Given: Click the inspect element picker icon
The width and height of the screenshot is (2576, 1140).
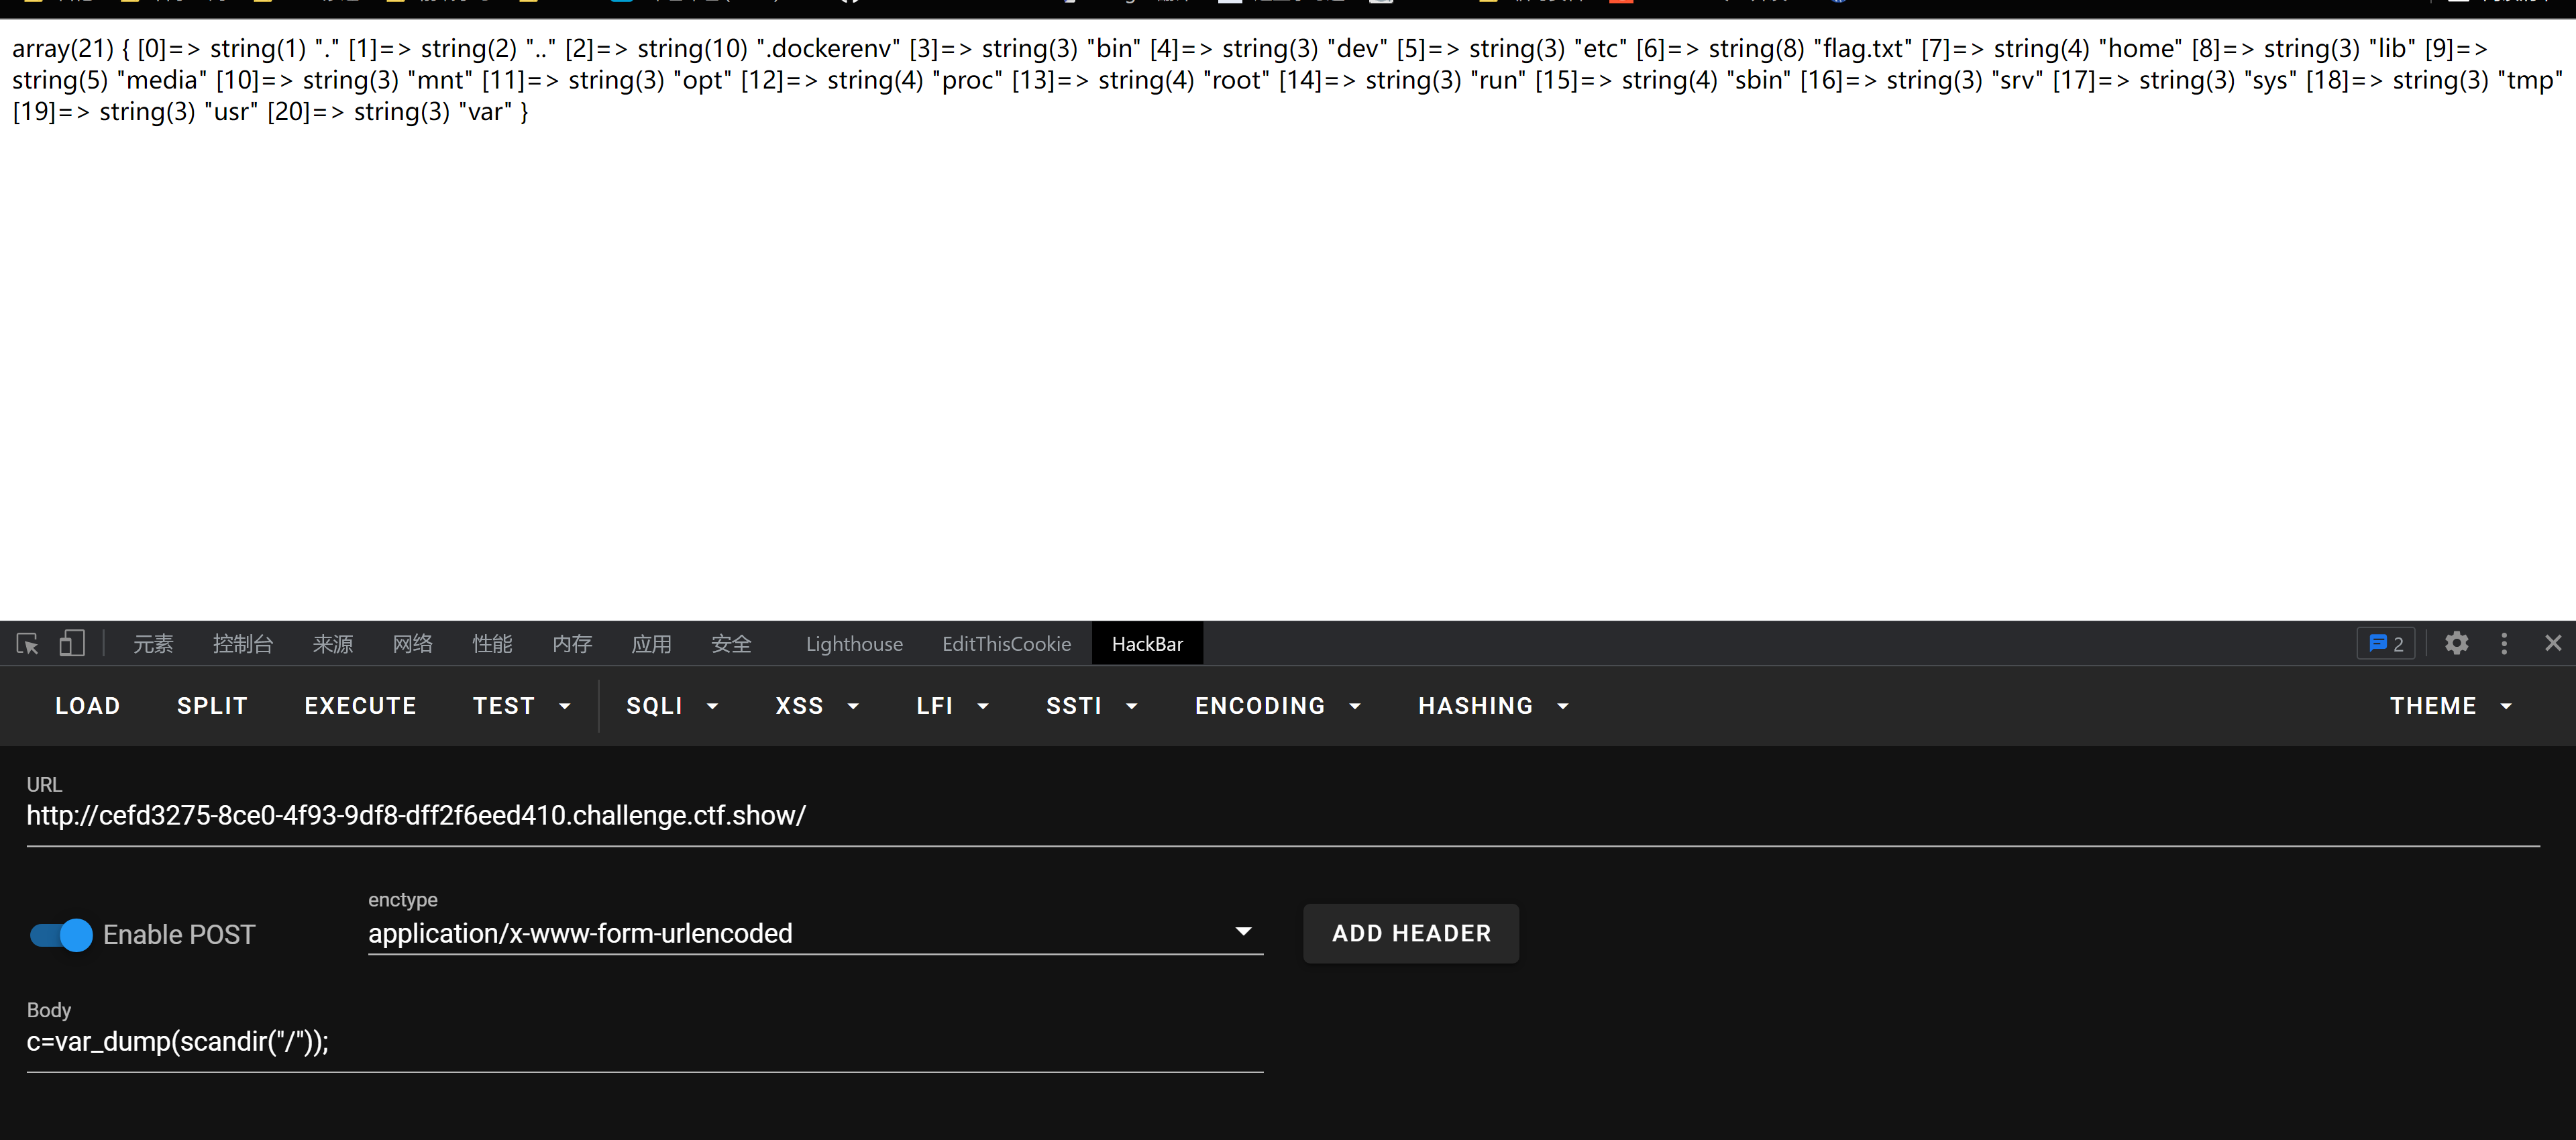Looking at the screenshot, I should pos(27,644).
